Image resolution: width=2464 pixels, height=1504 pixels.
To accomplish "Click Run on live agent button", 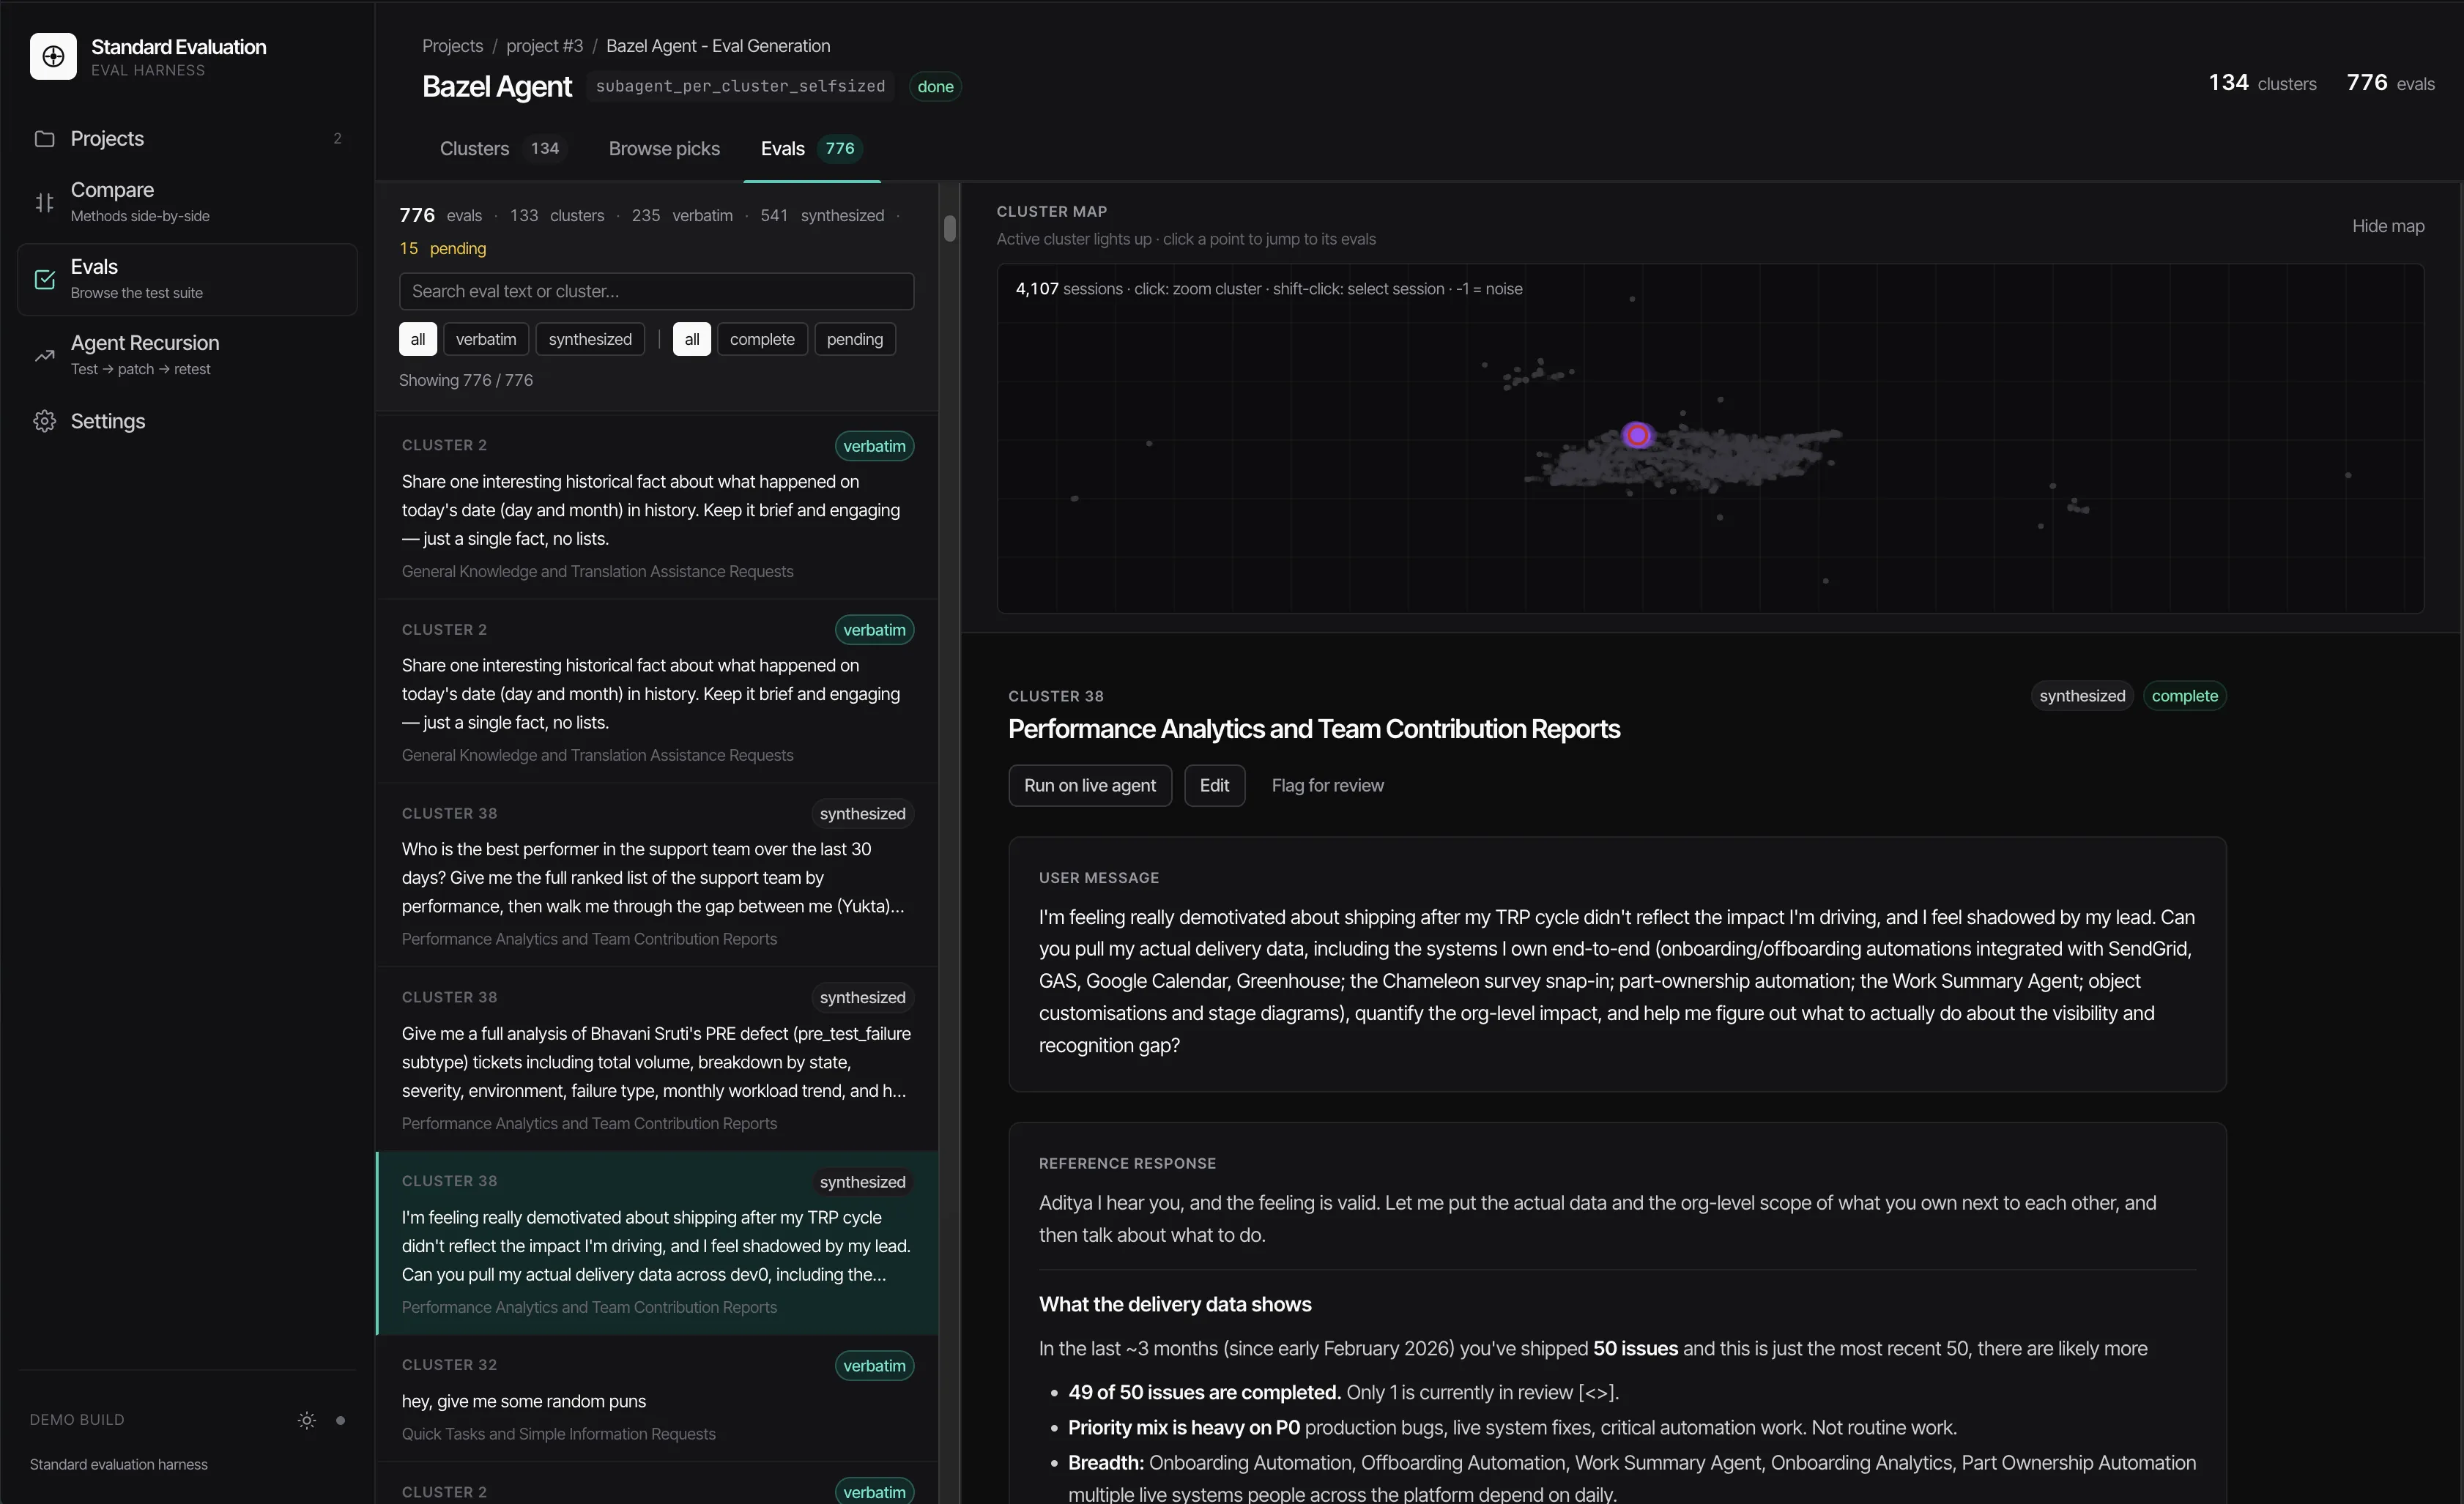I will click(x=1090, y=786).
